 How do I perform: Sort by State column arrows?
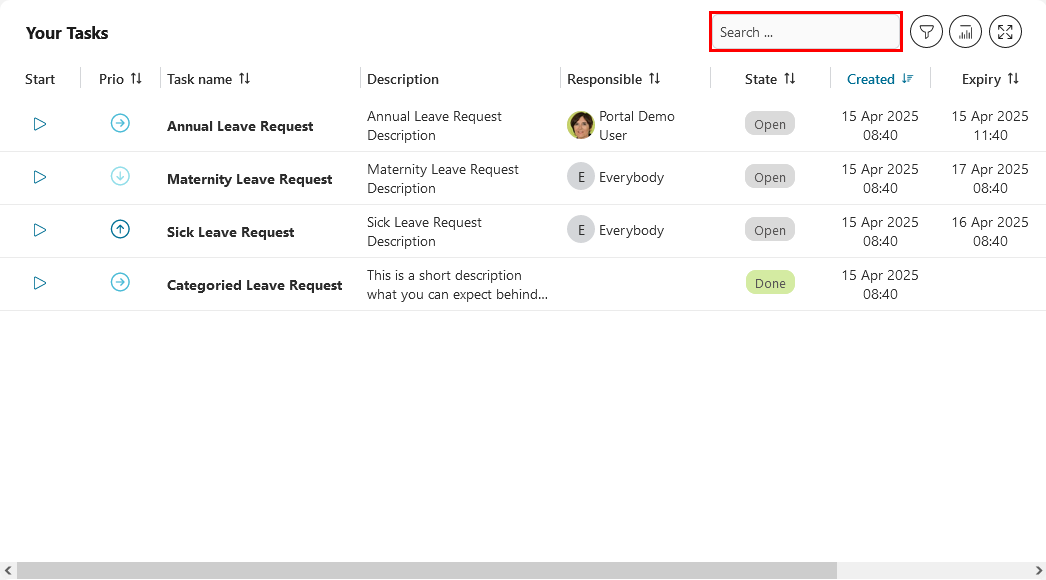click(x=790, y=79)
